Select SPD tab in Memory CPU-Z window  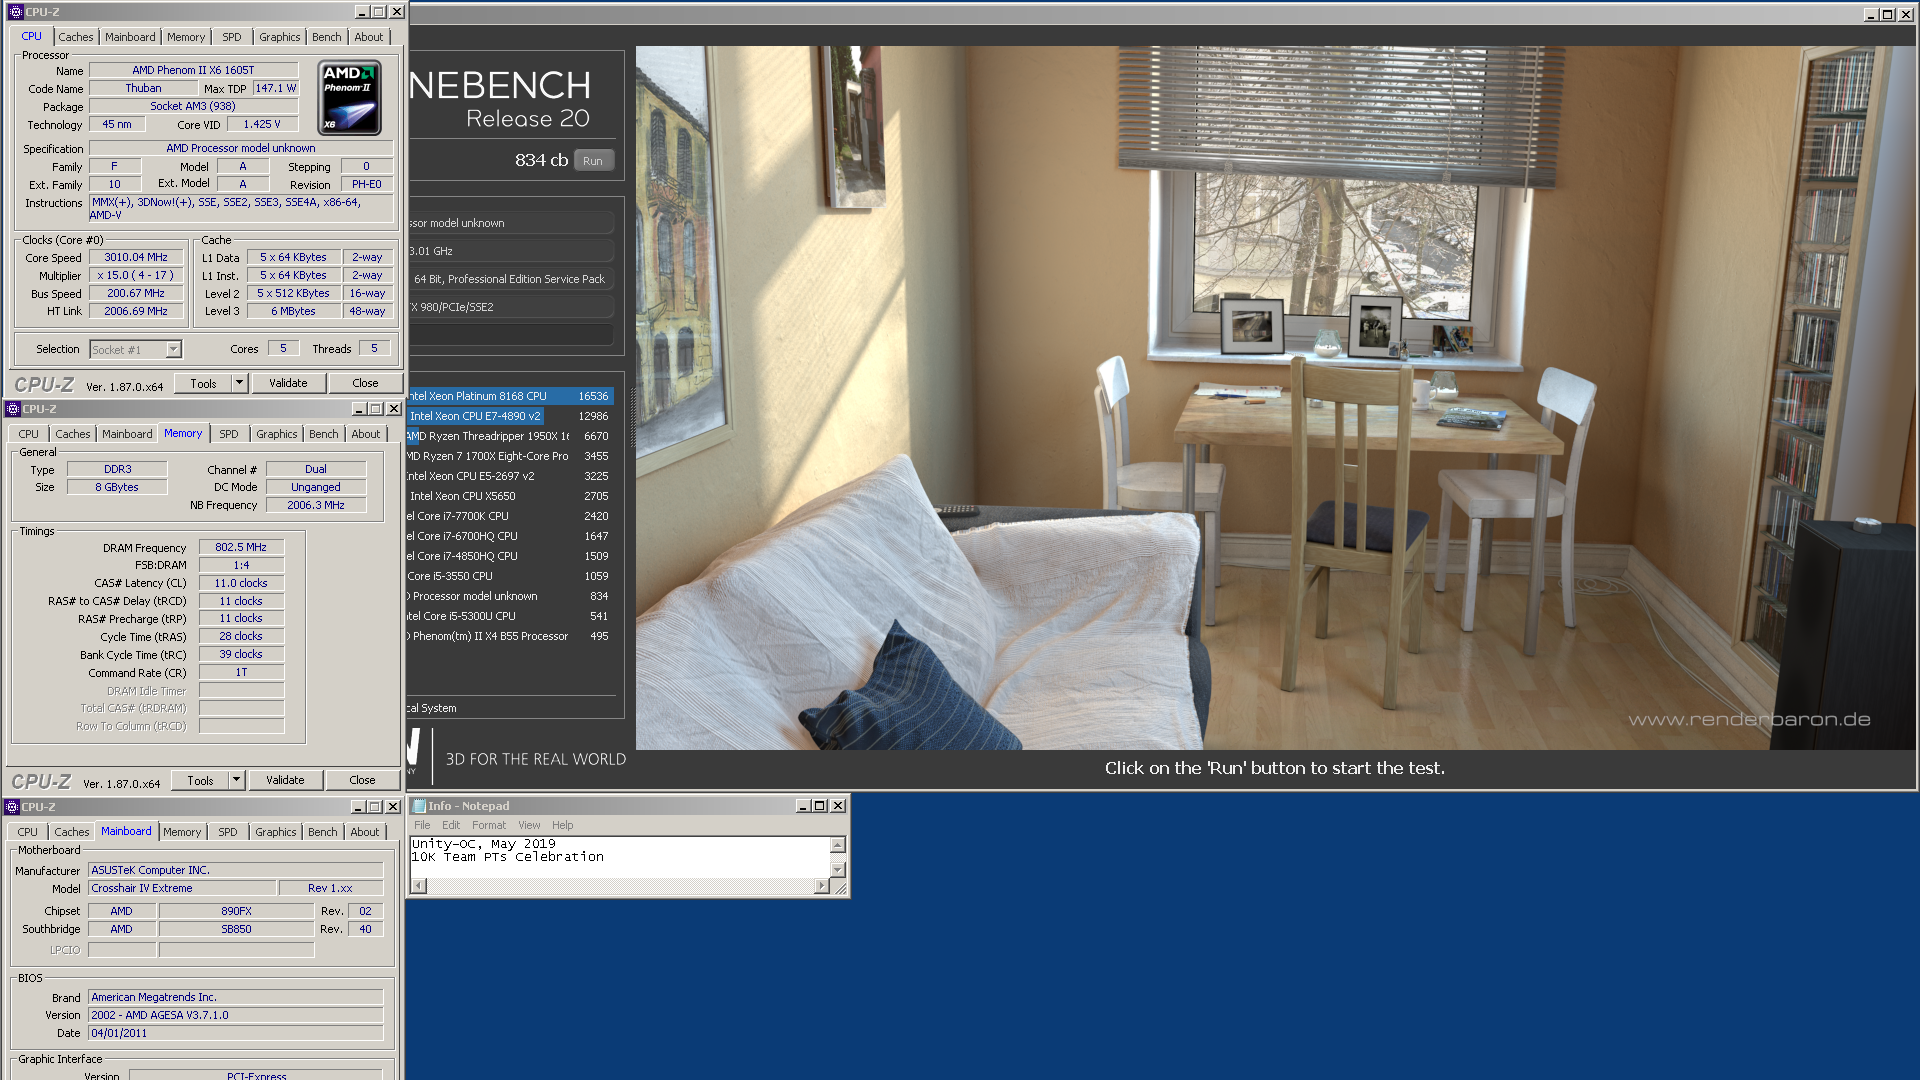(229, 434)
